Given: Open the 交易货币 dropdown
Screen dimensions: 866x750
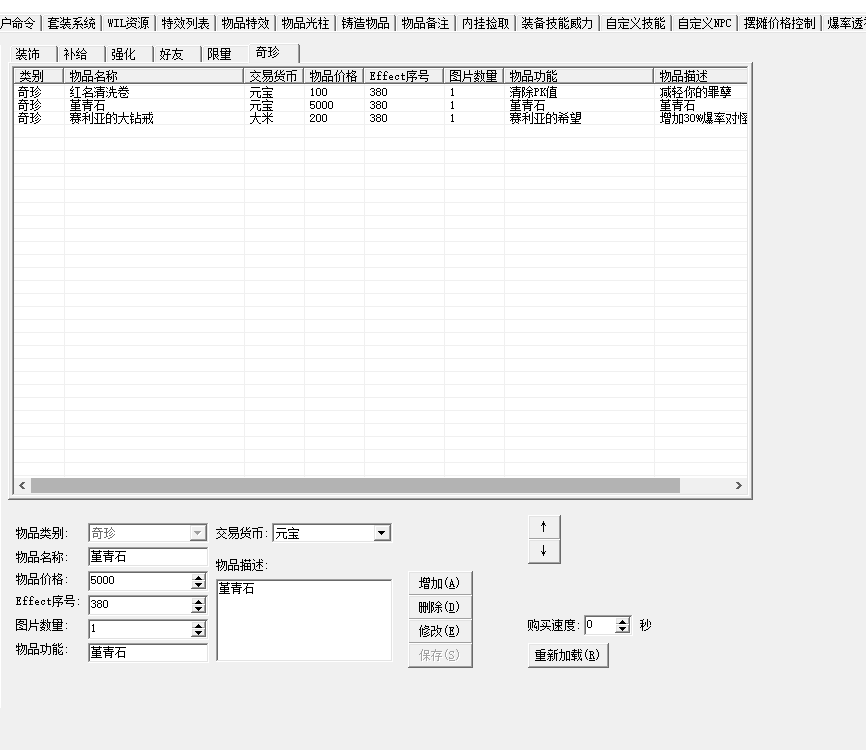Looking at the screenshot, I should [x=382, y=533].
